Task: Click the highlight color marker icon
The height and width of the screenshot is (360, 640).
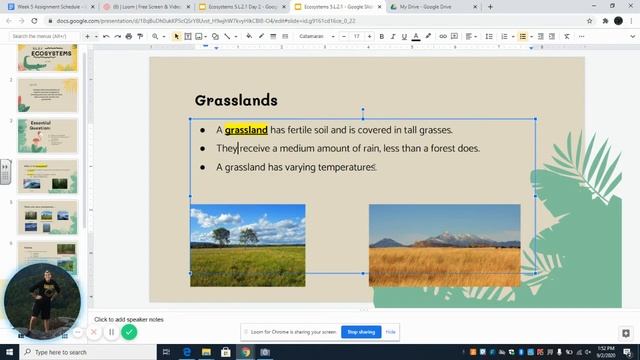Action: (428, 36)
